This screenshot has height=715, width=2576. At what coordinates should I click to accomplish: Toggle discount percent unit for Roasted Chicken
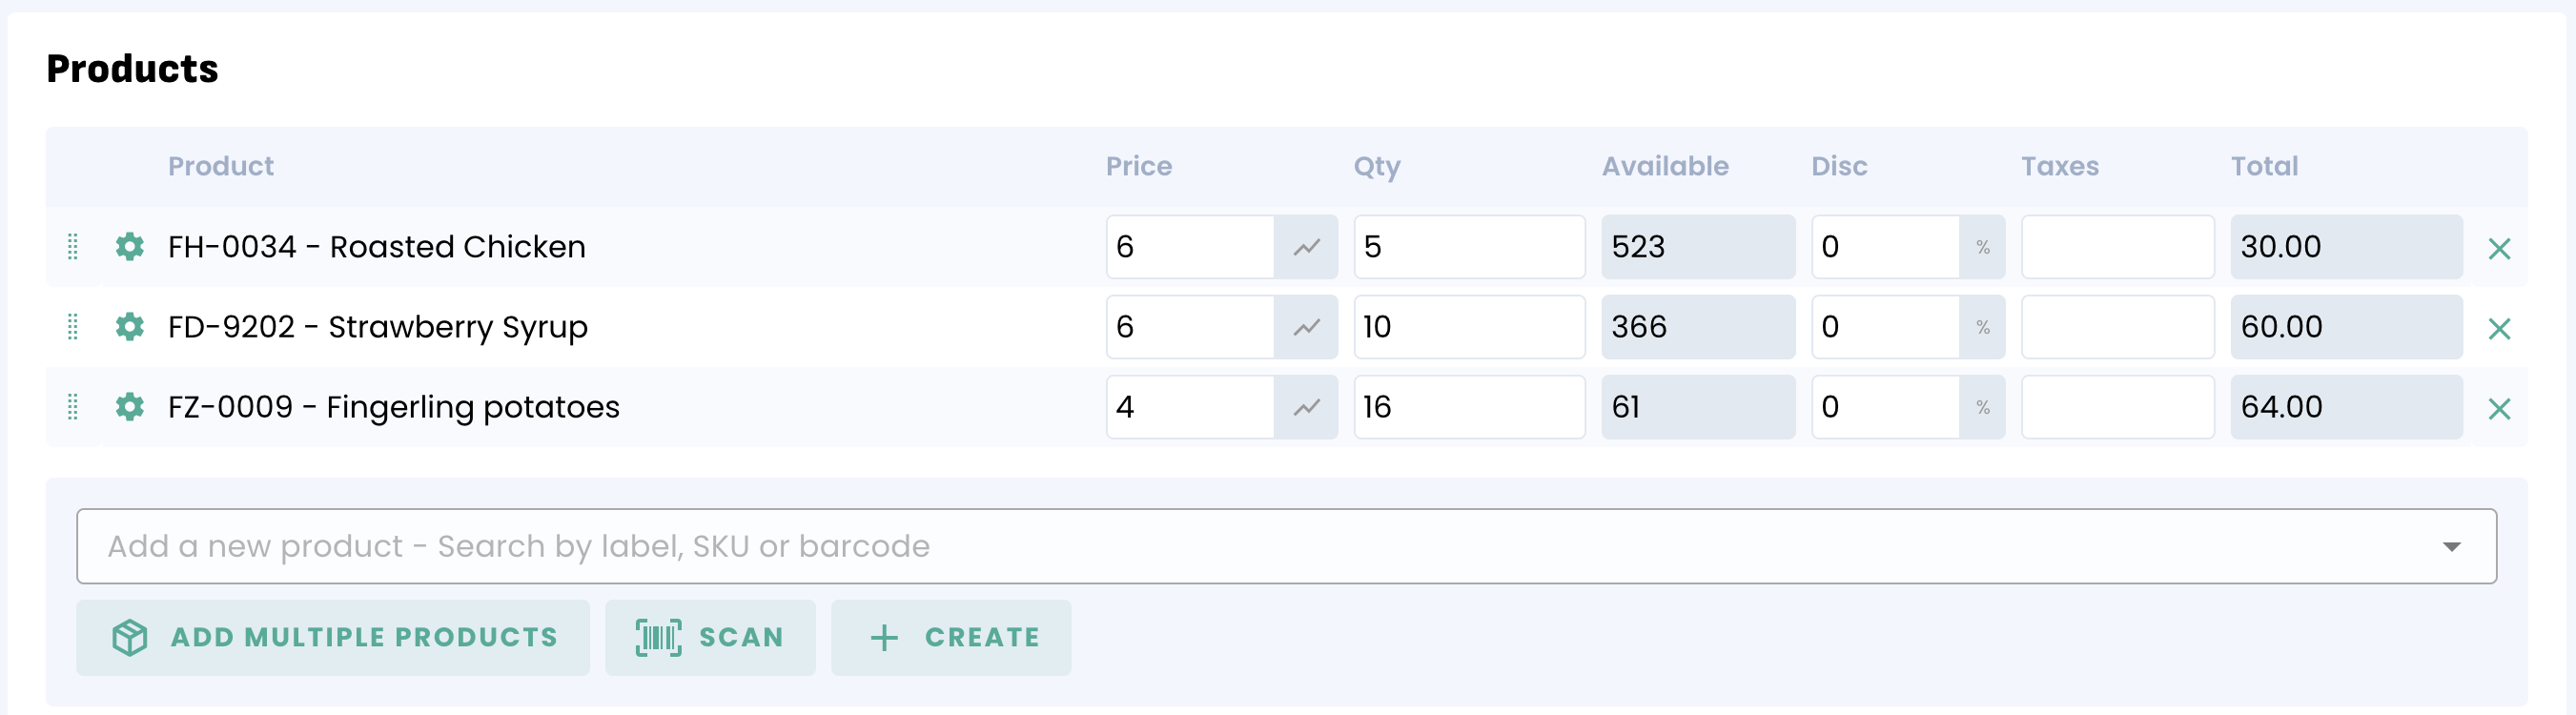coord(1982,247)
